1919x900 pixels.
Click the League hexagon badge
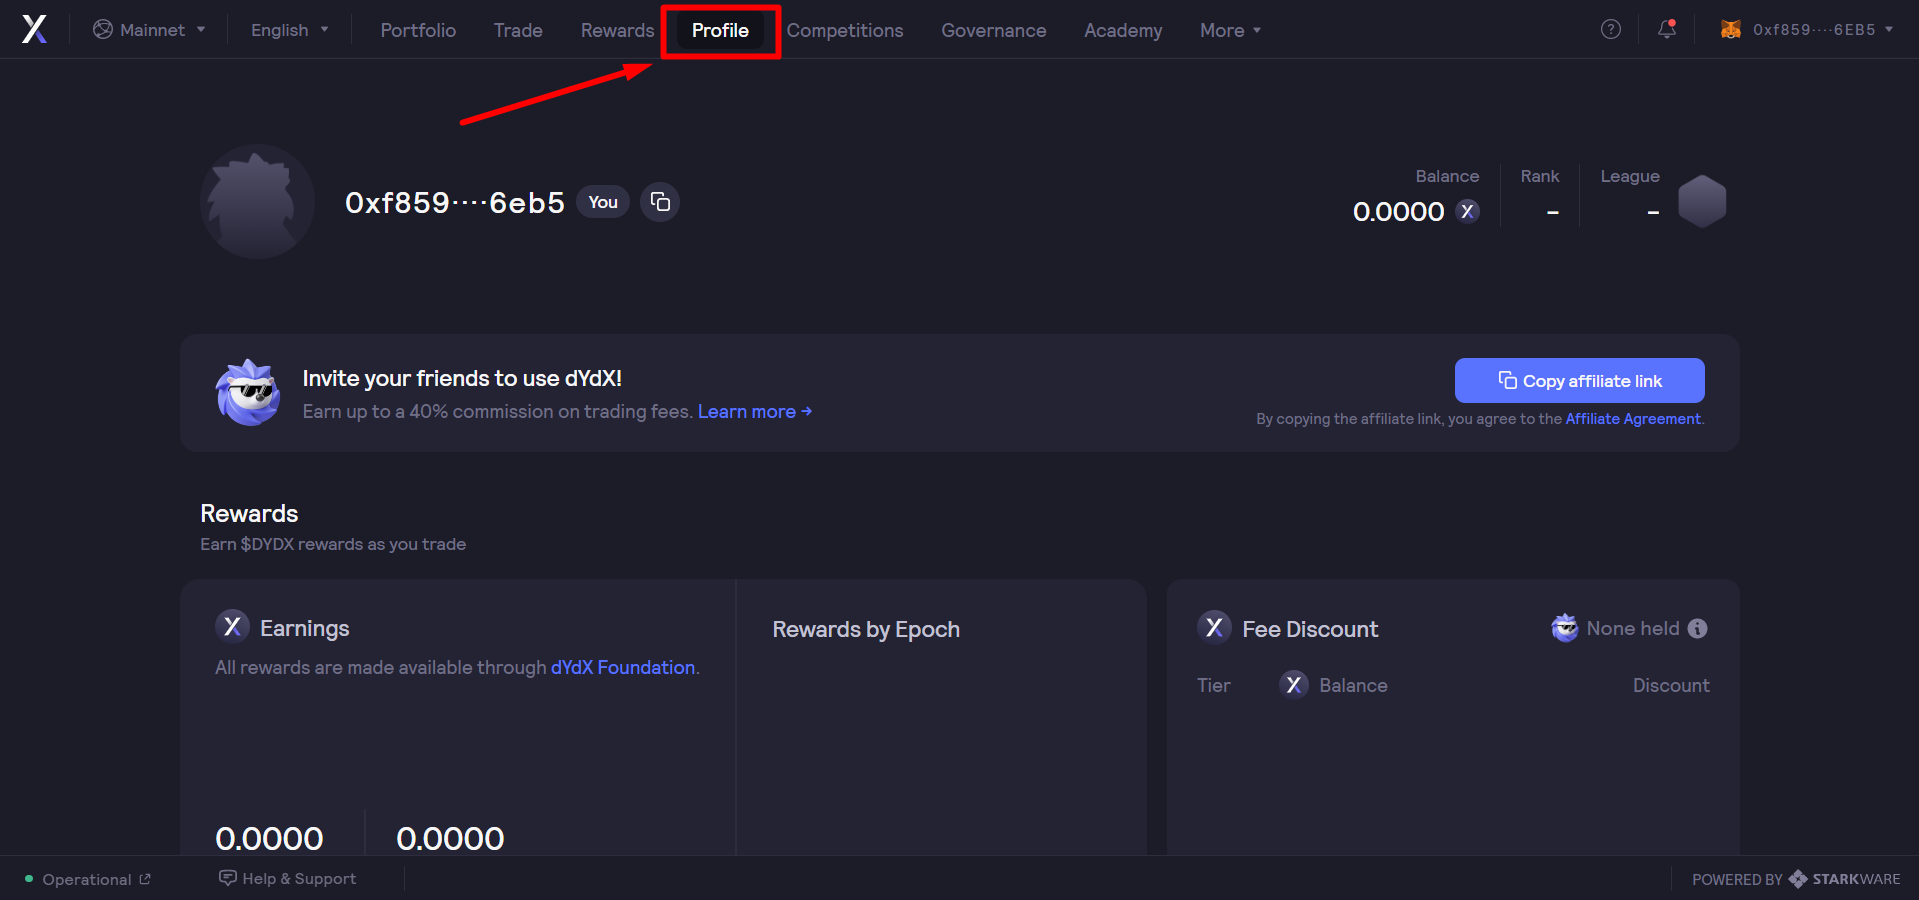pos(1702,201)
